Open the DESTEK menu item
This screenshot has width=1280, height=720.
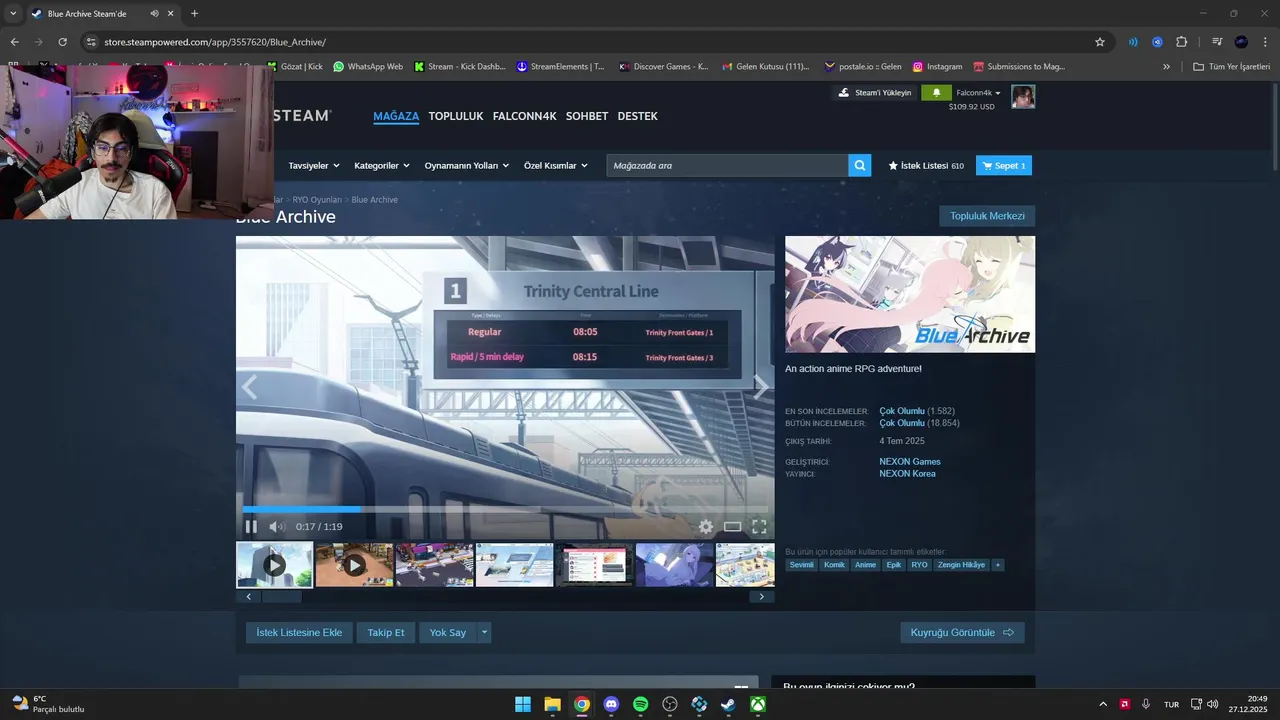(638, 116)
